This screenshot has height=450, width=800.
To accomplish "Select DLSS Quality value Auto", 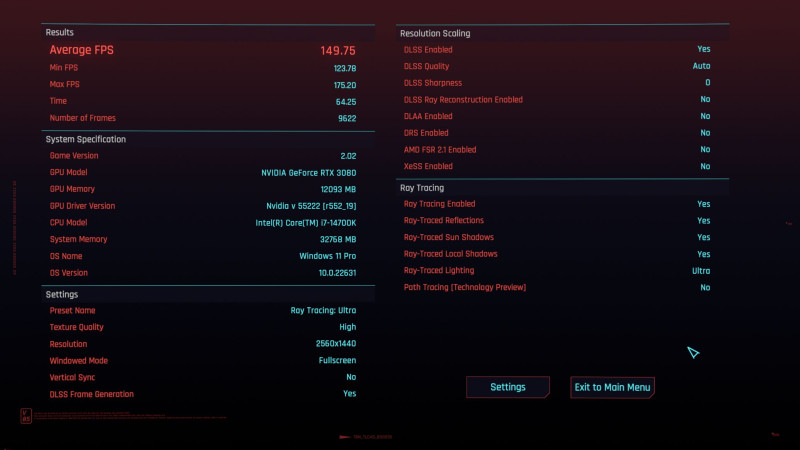I will pos(701,66).
